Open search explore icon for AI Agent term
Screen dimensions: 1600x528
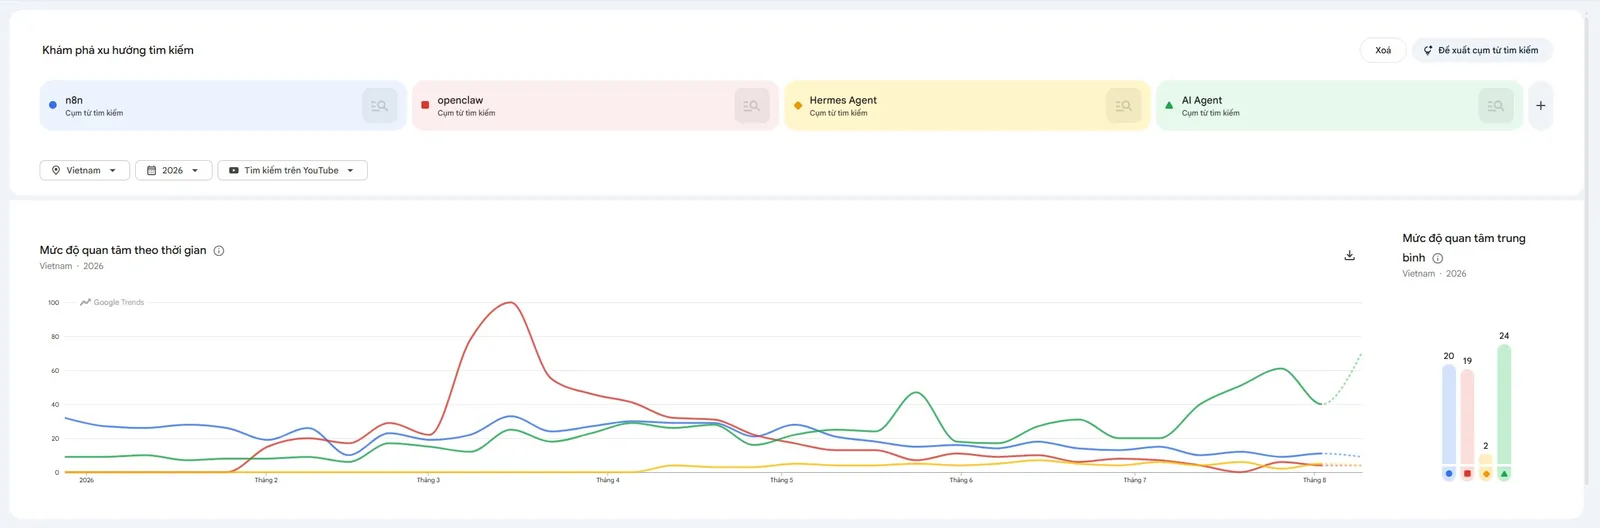click(x=1496, y=105)
